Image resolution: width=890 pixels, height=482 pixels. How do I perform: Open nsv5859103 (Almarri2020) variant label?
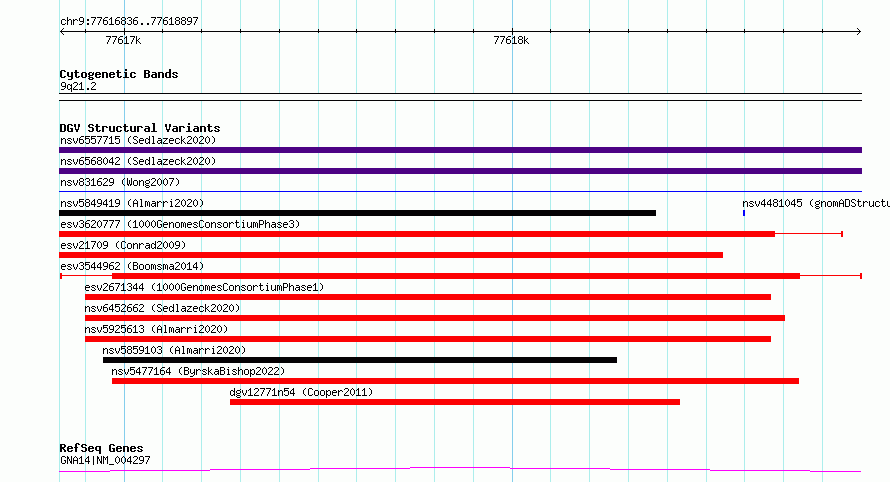pos(174,350)
